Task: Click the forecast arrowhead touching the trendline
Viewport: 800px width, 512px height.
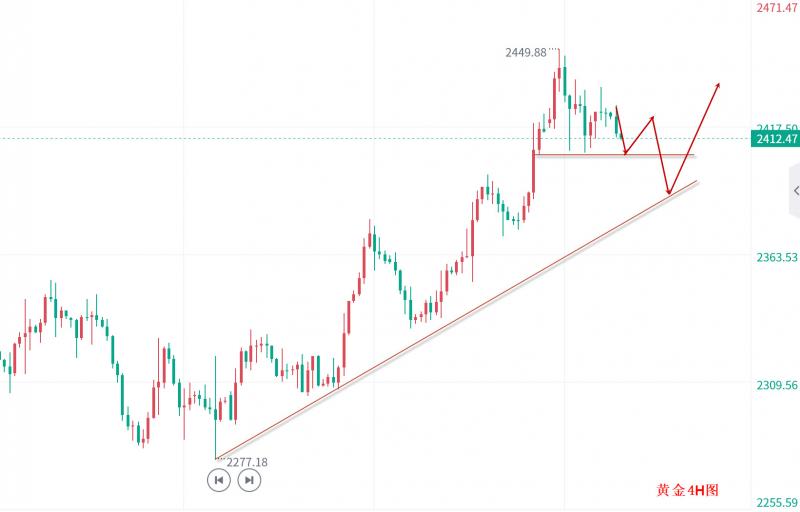Action: point(667,190)
